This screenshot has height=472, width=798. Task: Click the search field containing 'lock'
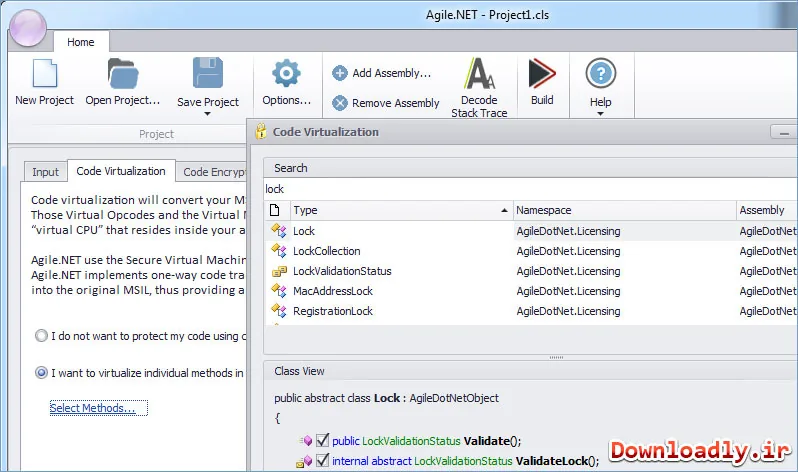pyautogui.click(x=531, y=189)
